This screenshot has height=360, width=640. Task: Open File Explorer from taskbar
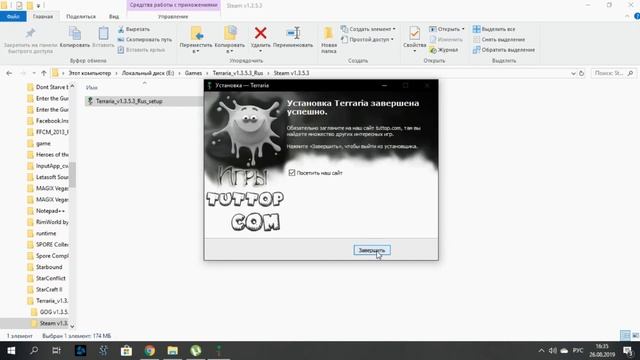(173, 351)
